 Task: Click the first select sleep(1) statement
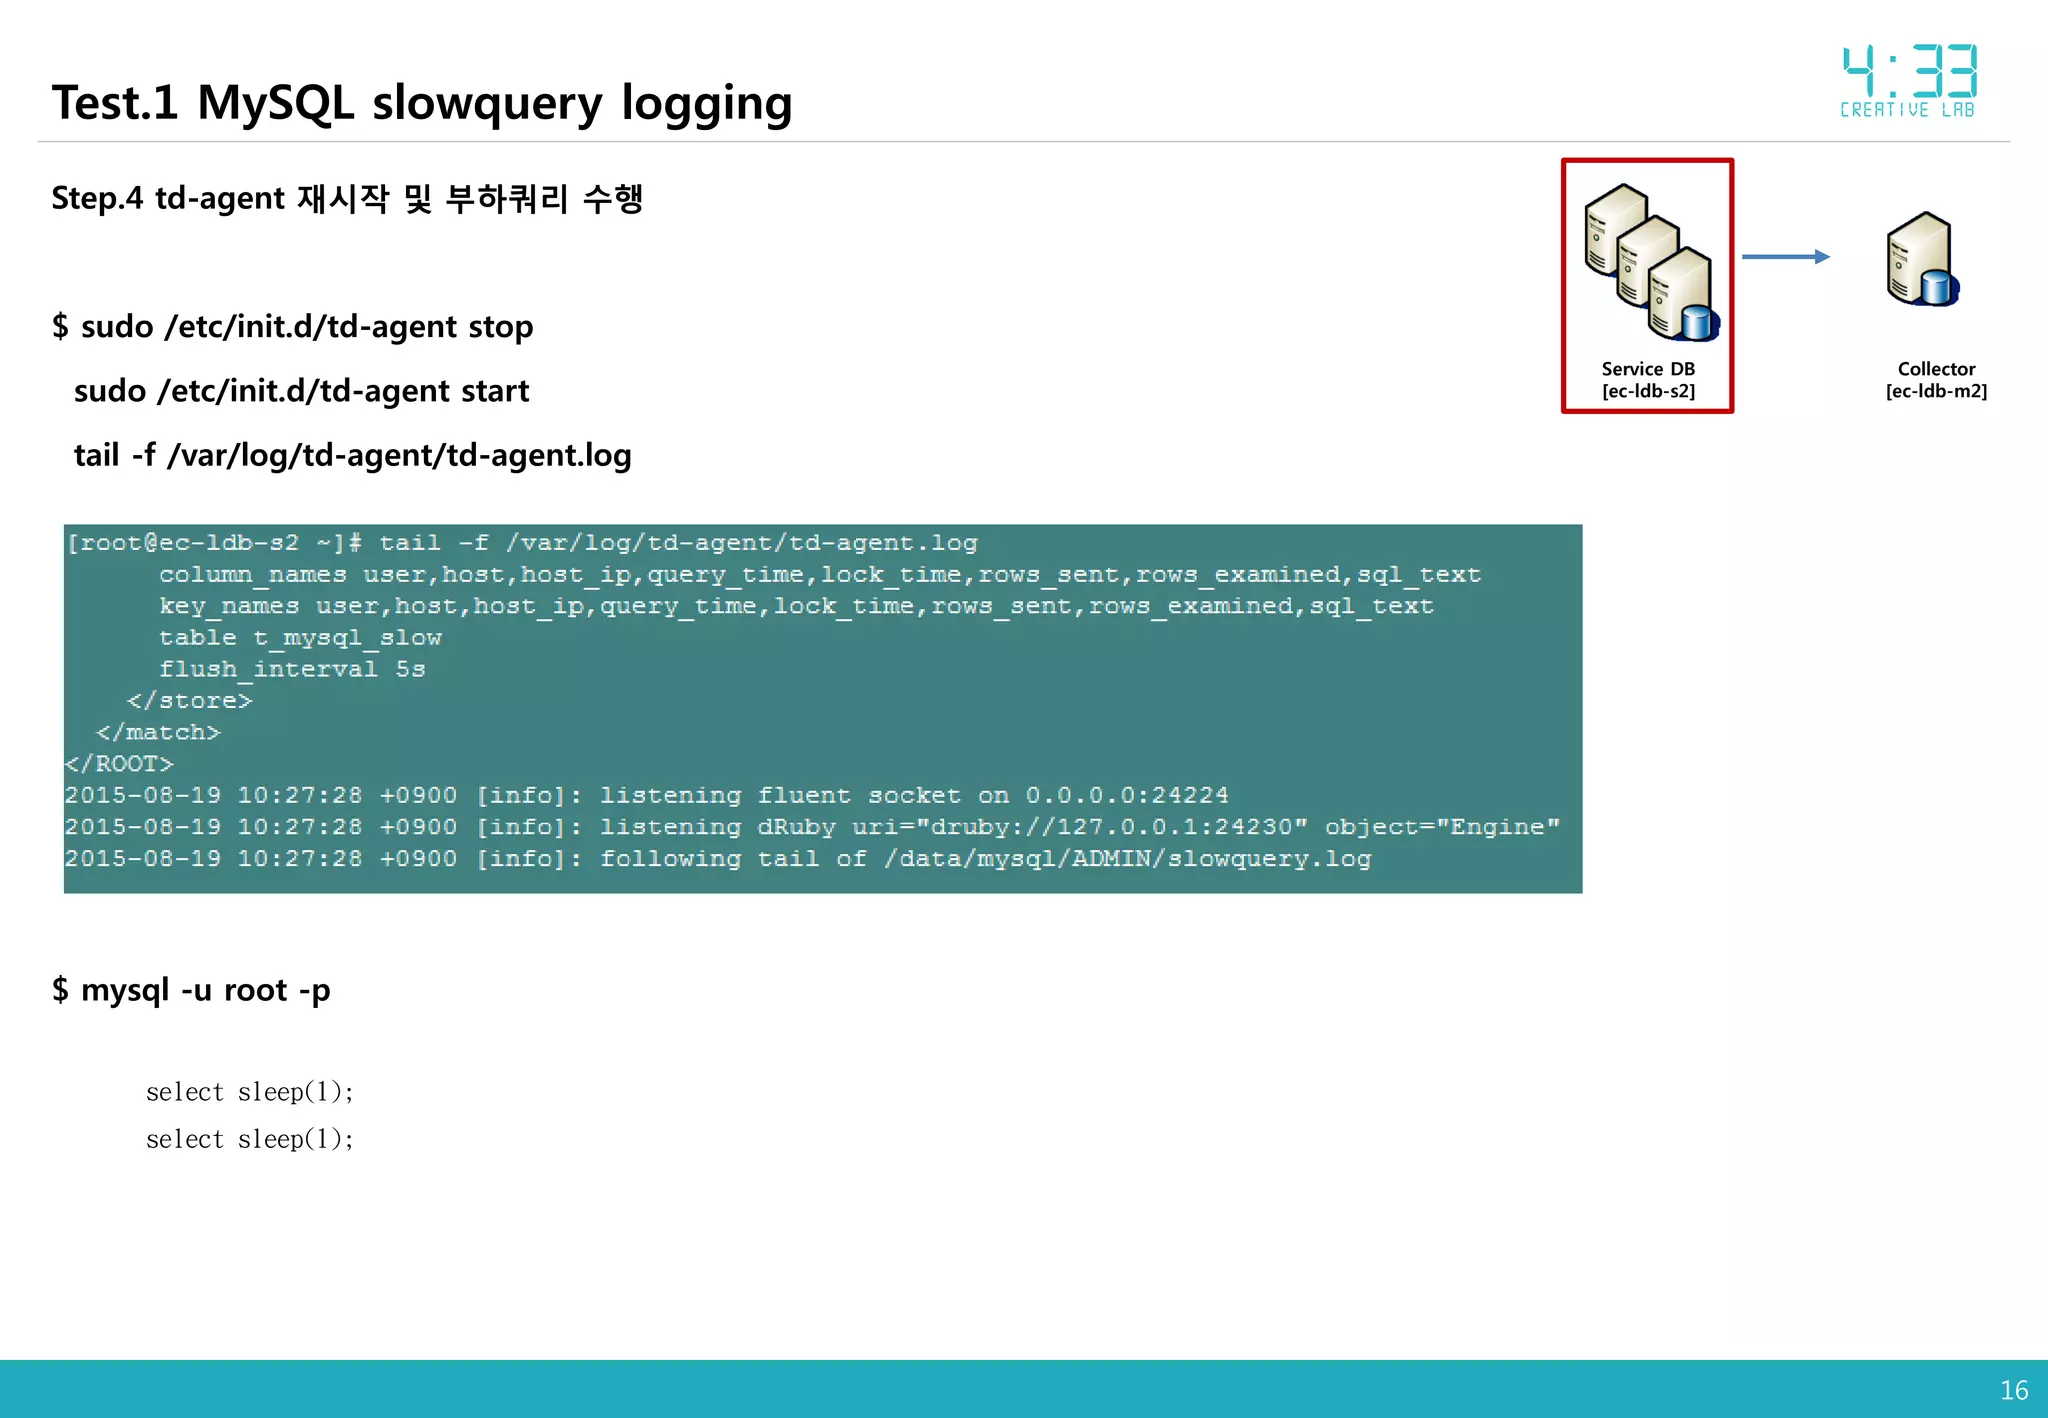(250, 1092)
